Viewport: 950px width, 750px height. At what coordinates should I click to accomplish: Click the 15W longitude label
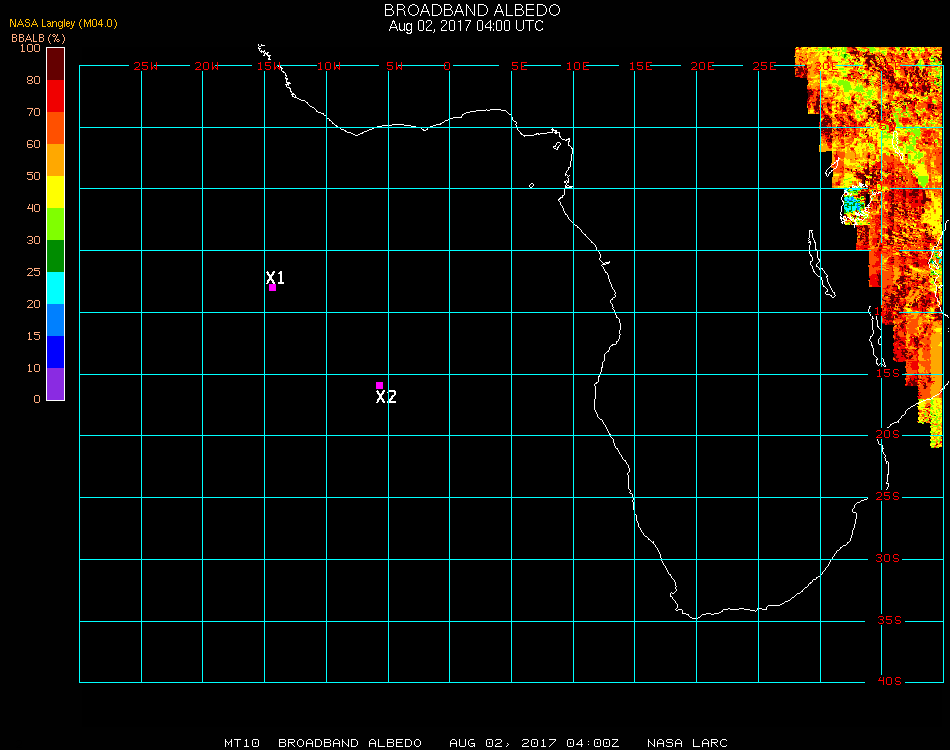269,66
